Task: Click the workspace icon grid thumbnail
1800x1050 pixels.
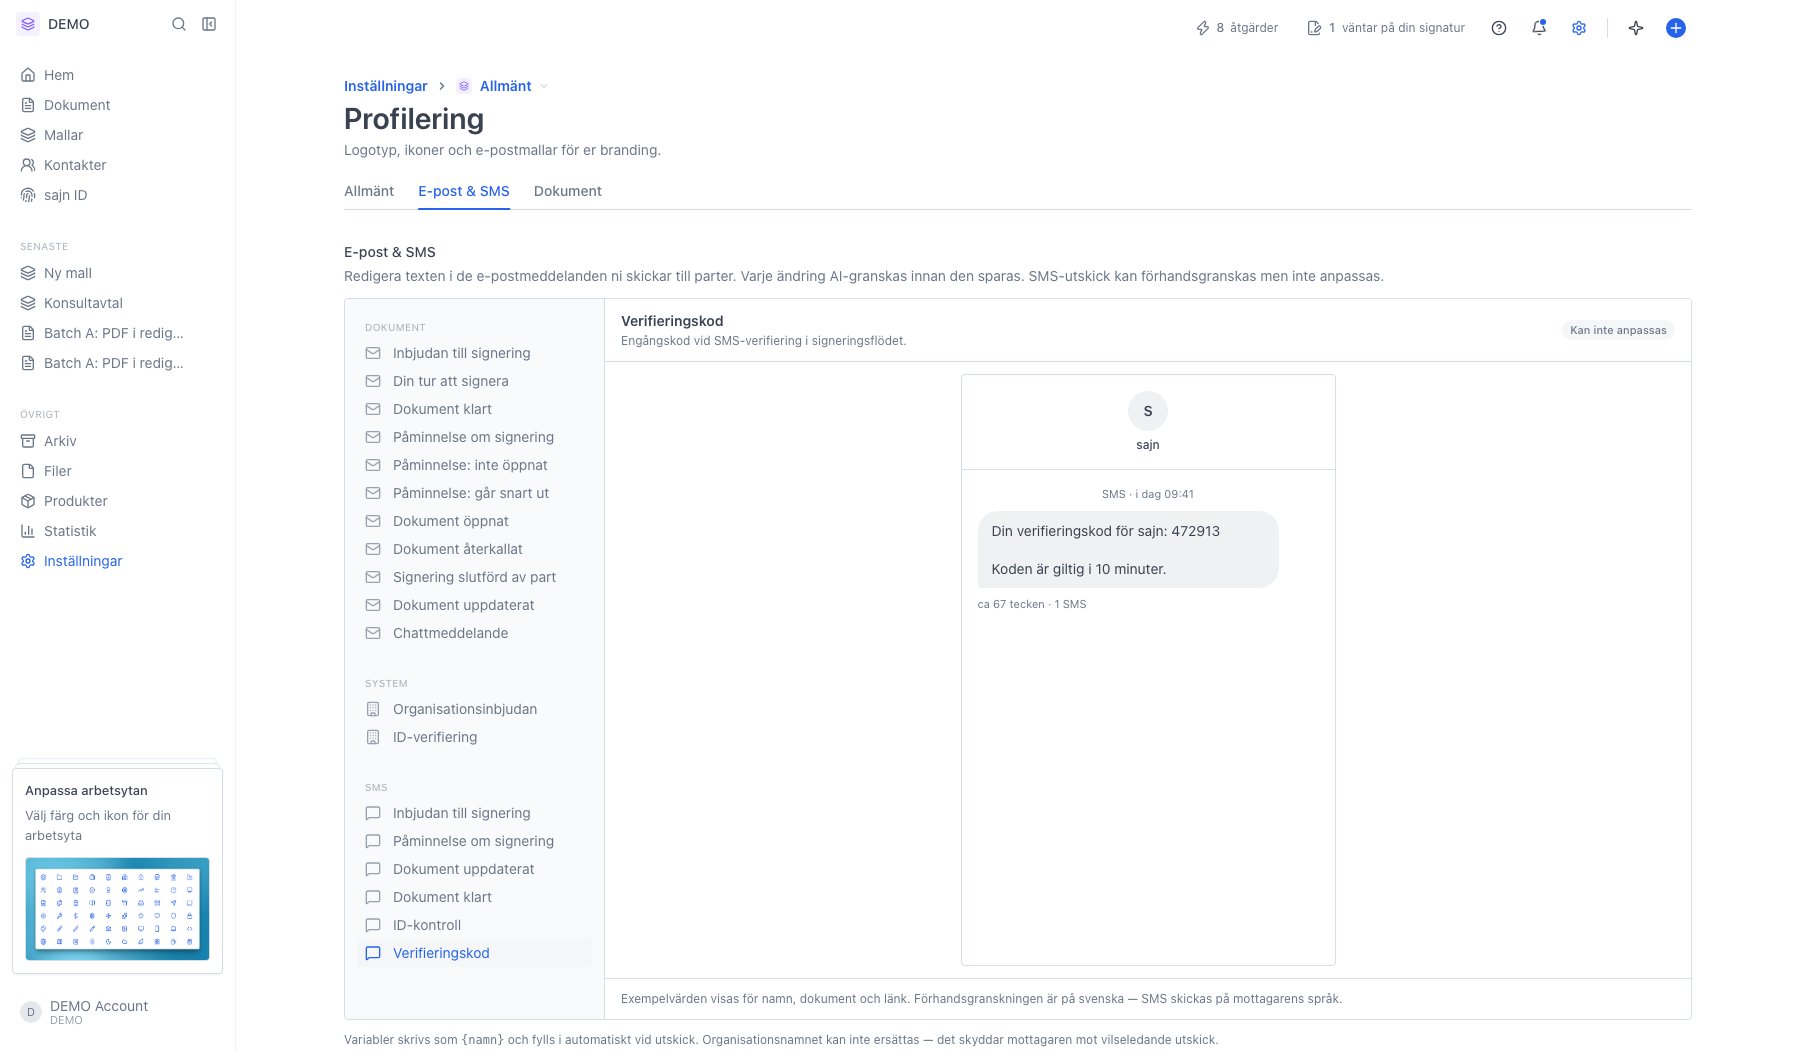Action: click(117, 909)
